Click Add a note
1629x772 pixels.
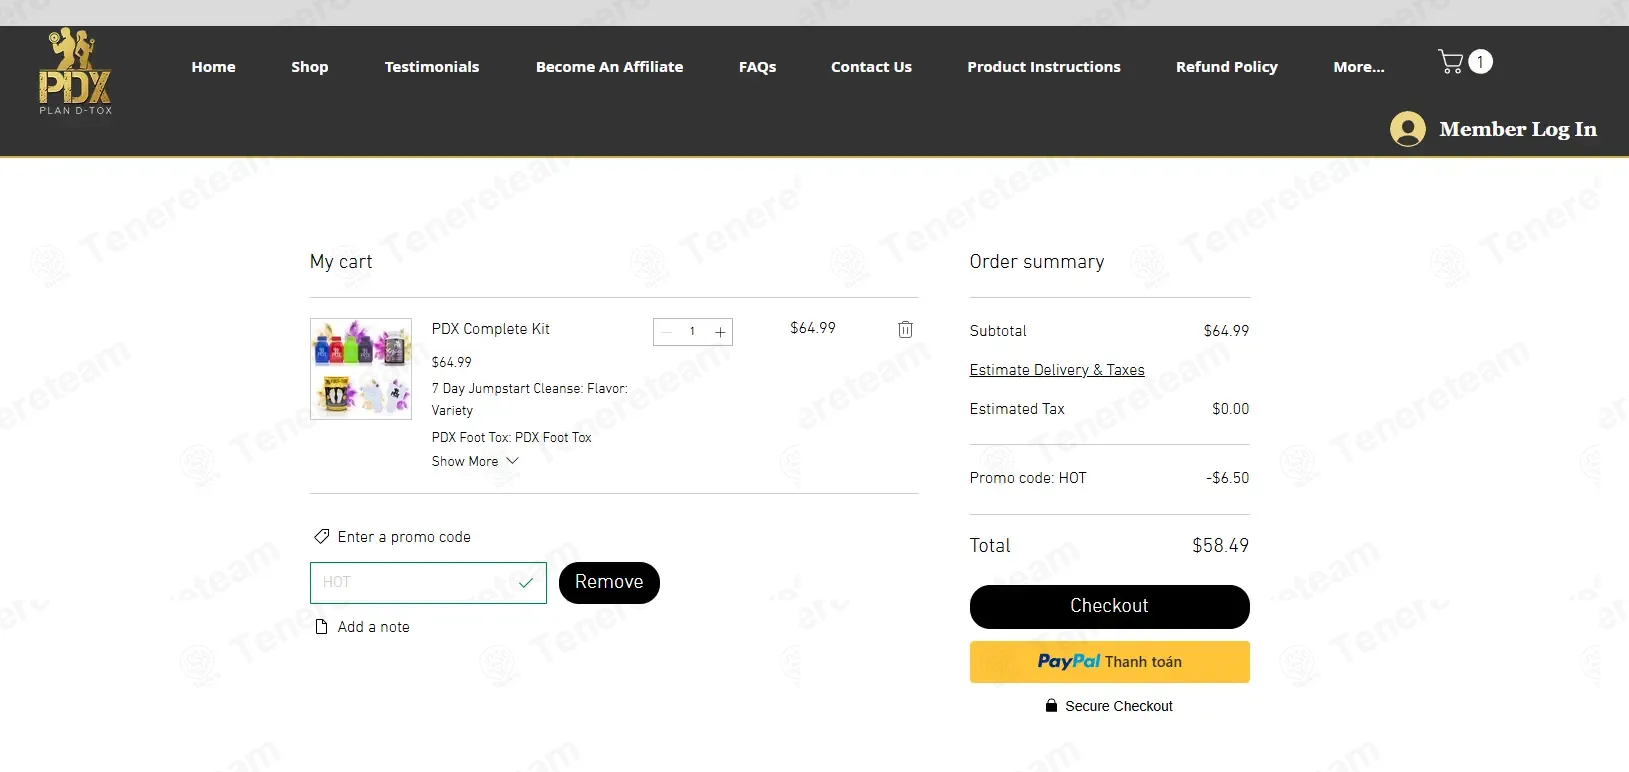click(x=374, y=627)
